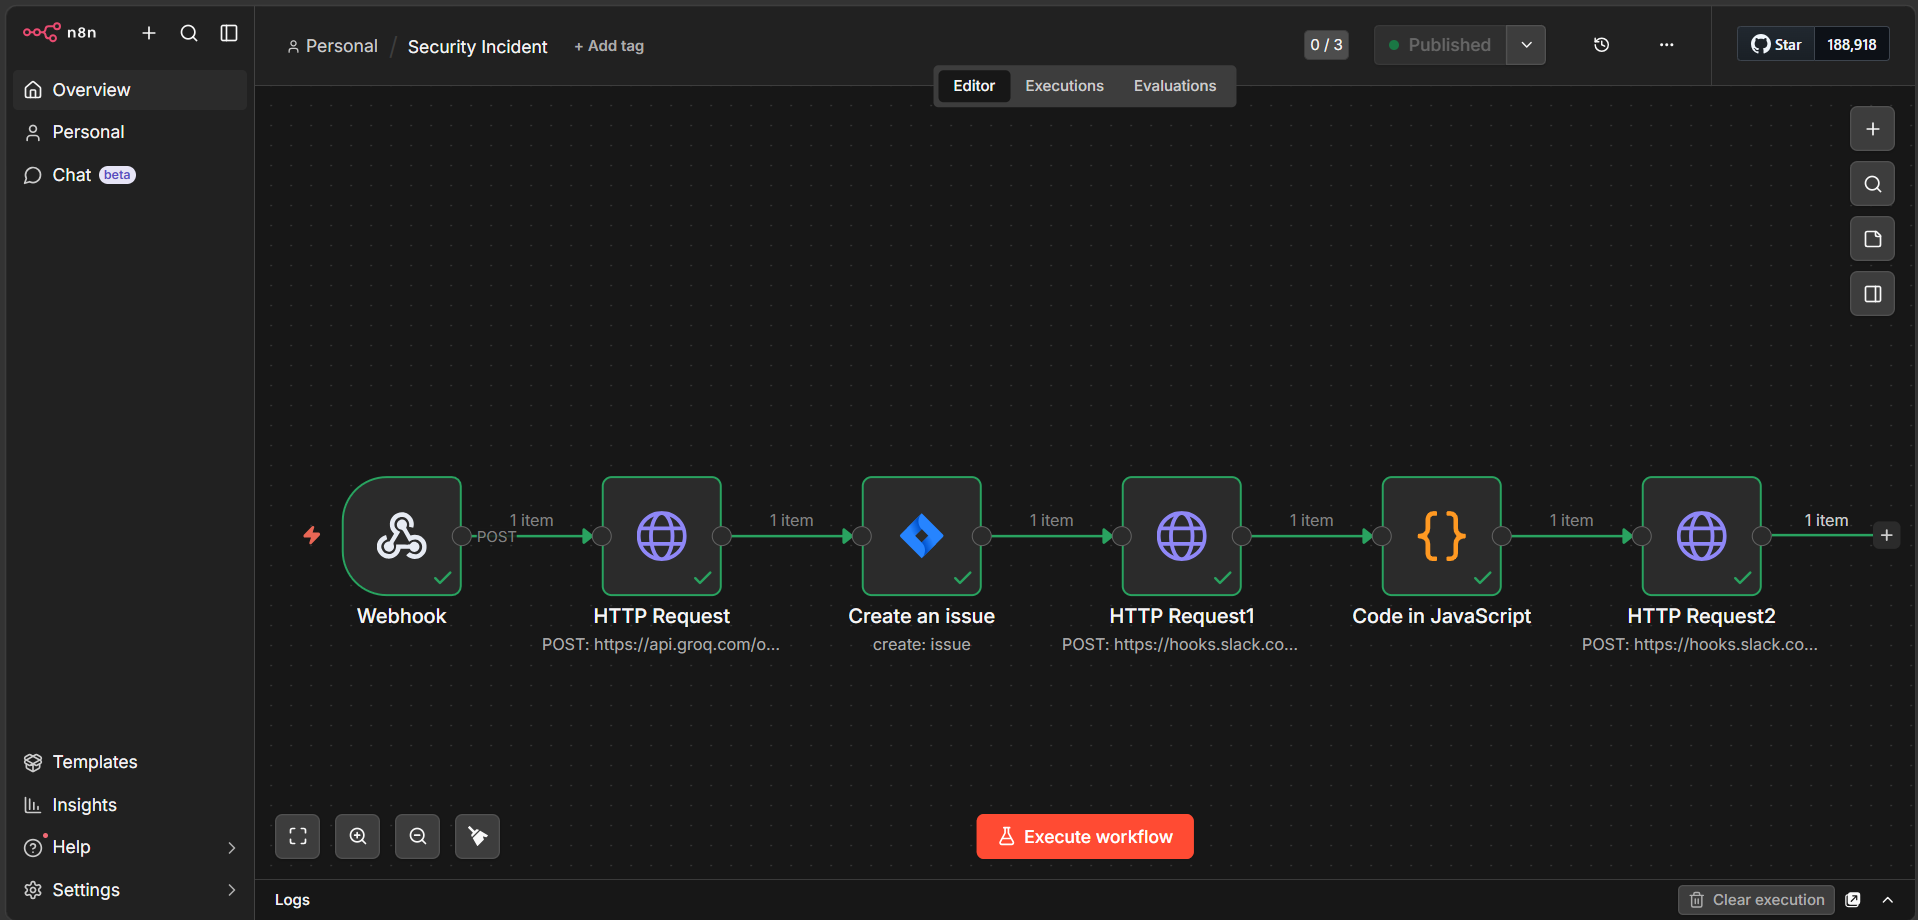Switch to the Executions tab

click(x=1064, y=86)
